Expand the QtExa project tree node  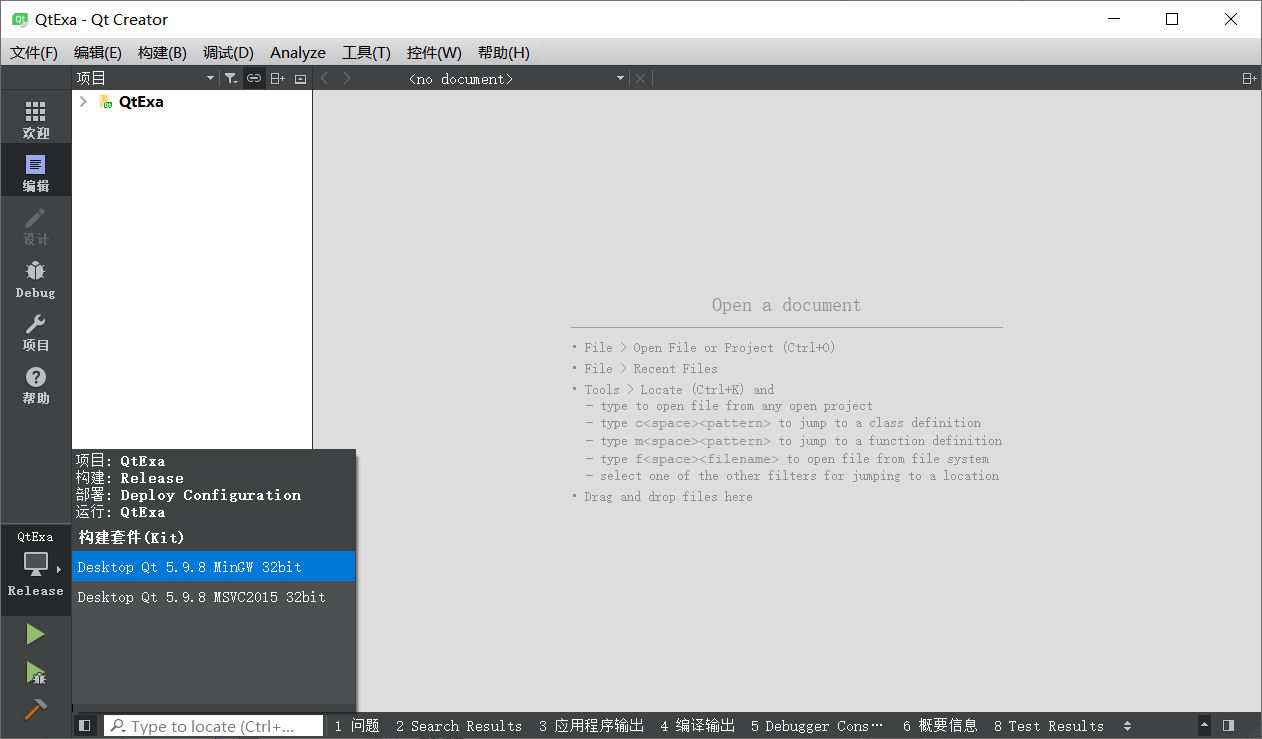pos(83,102)
